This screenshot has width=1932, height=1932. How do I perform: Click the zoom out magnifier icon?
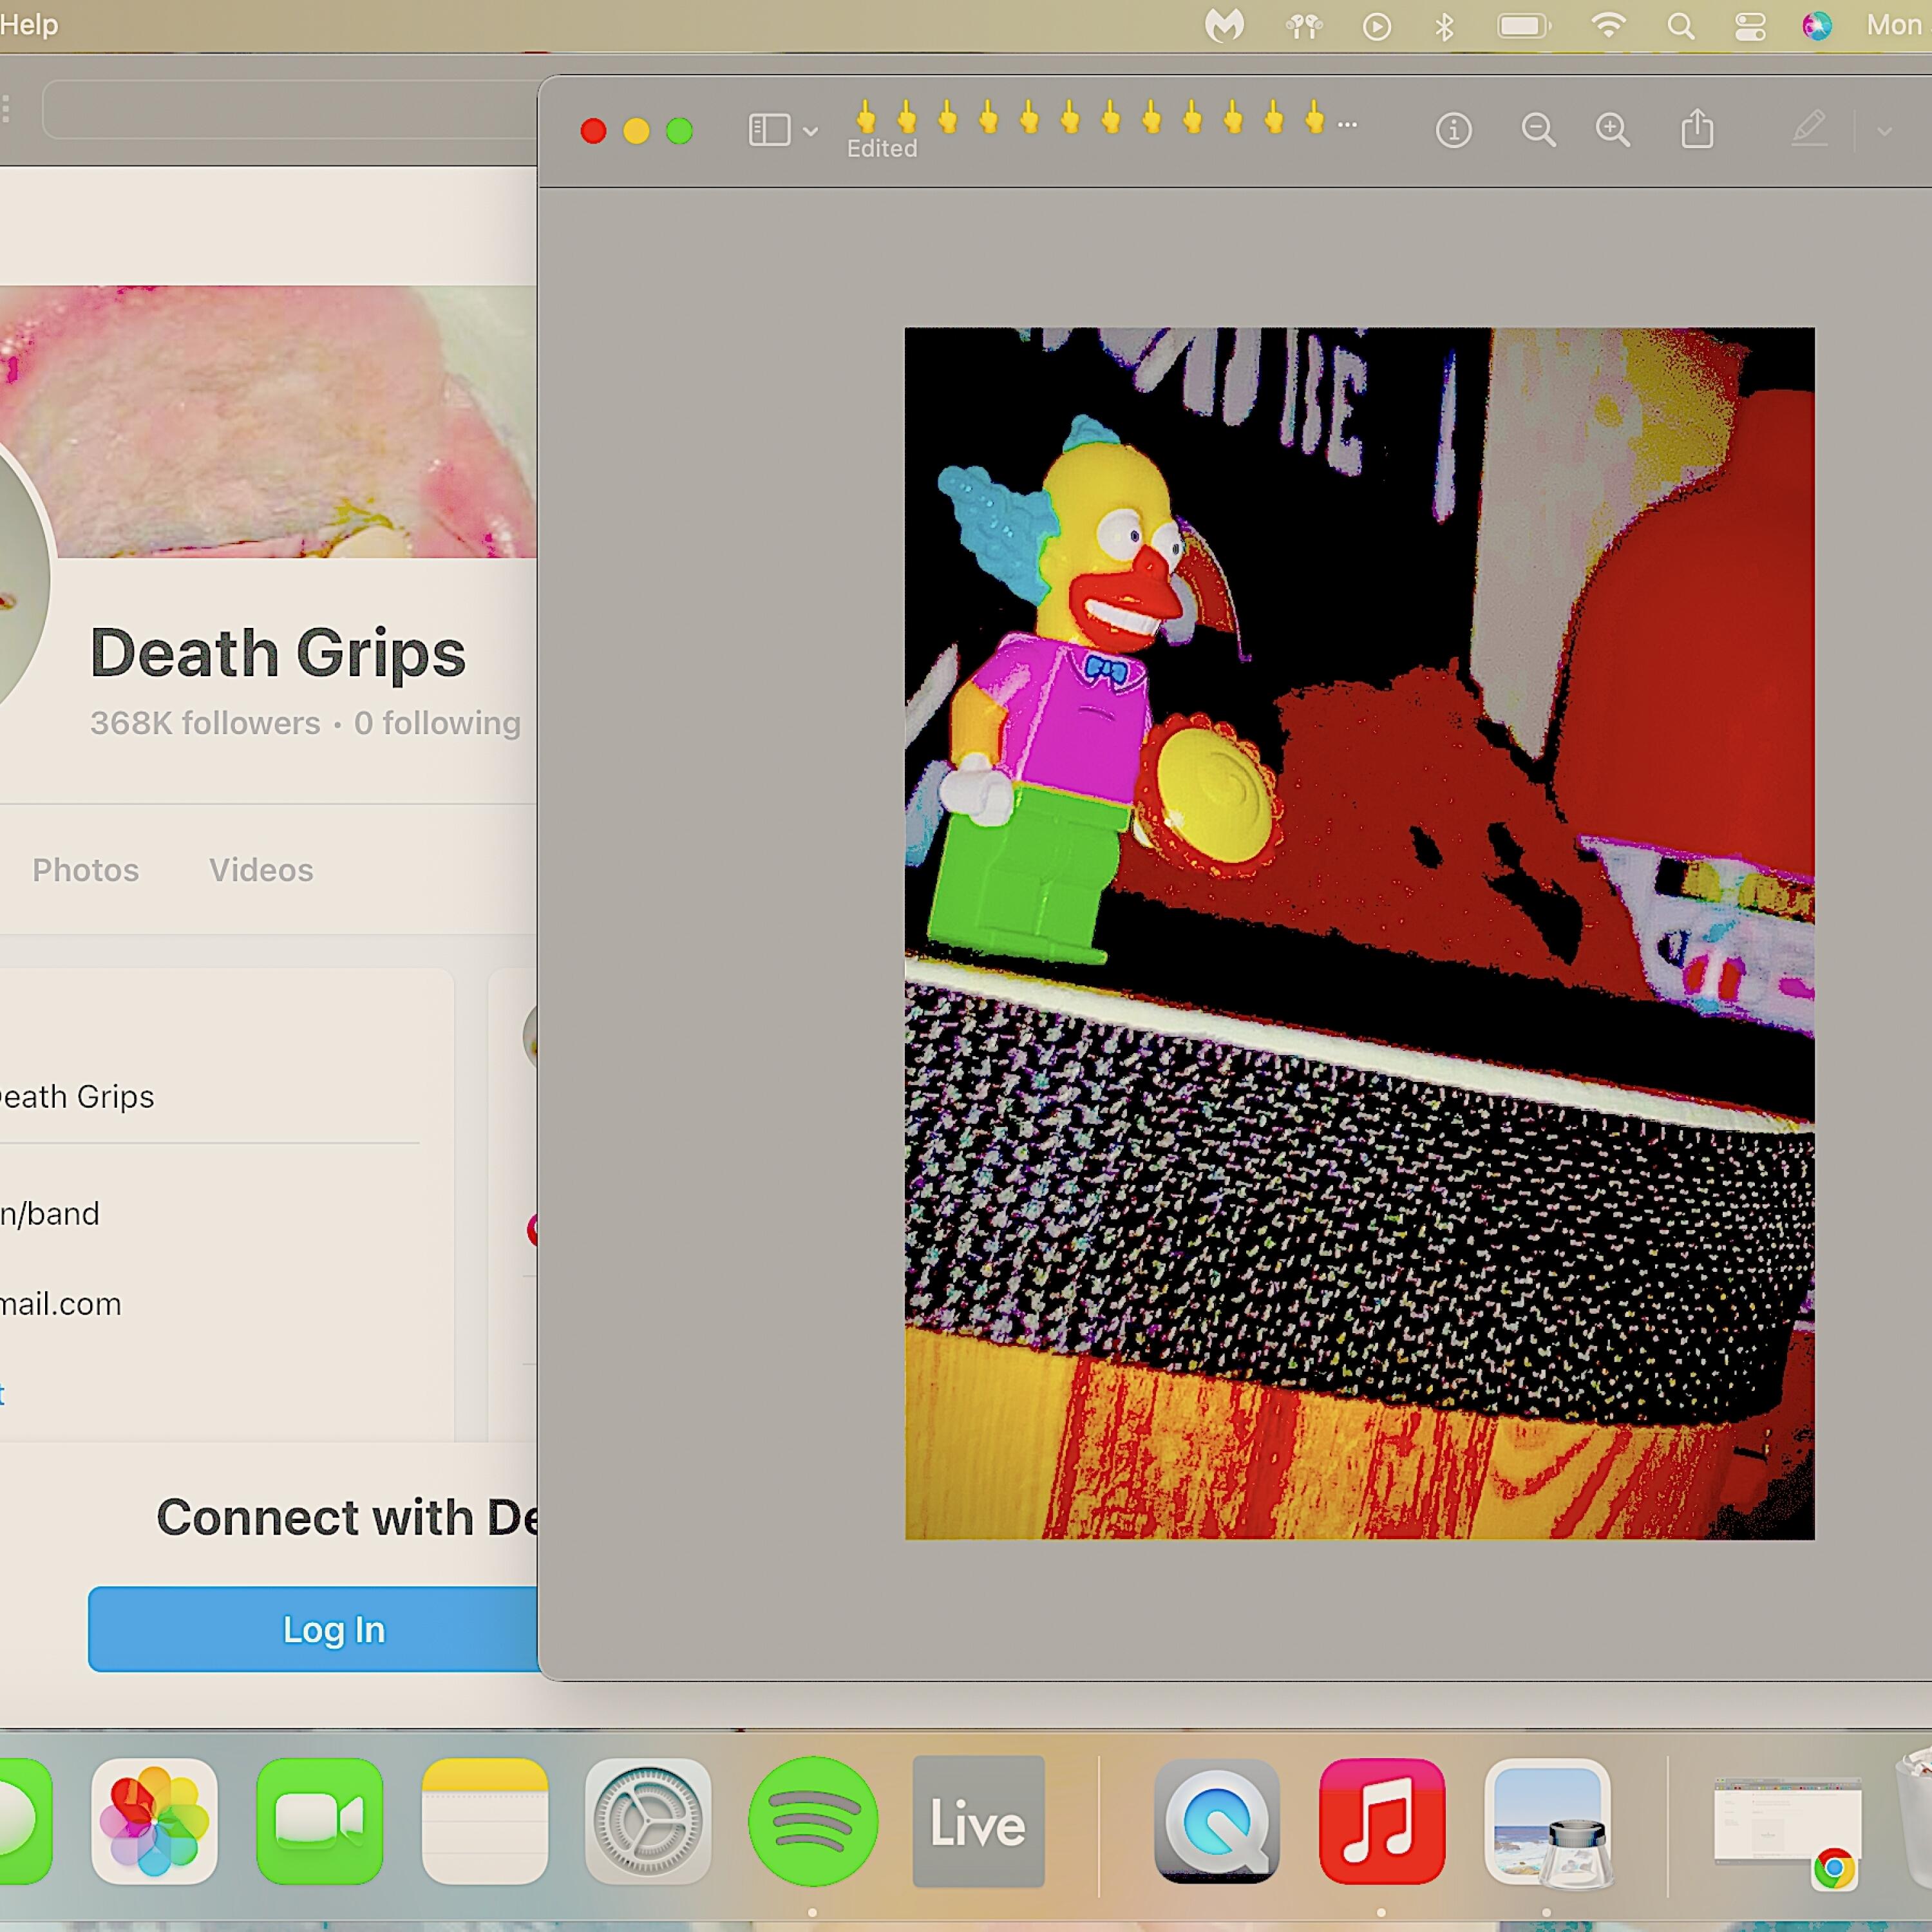coord(1538,130)
